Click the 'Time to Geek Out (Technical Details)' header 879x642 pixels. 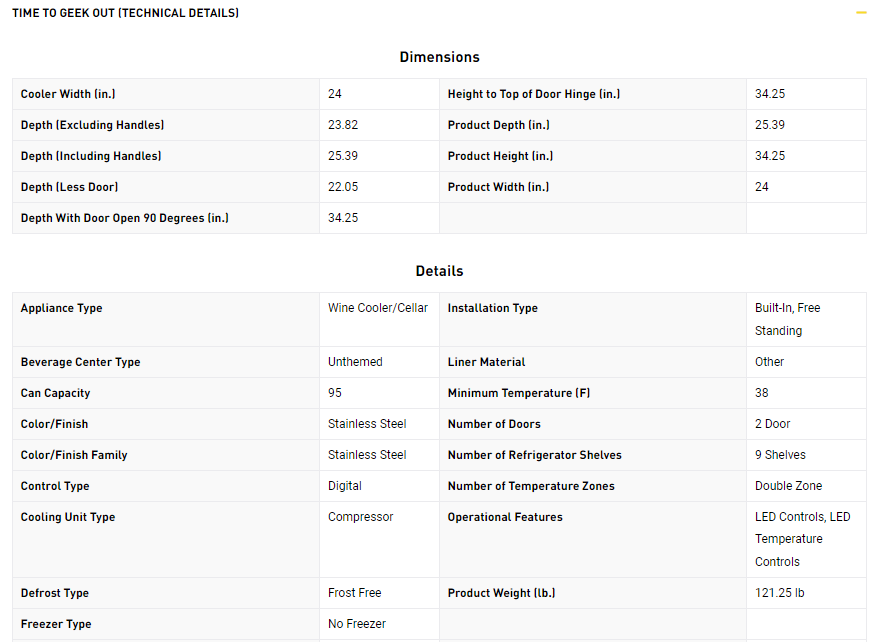coord(125,13)
